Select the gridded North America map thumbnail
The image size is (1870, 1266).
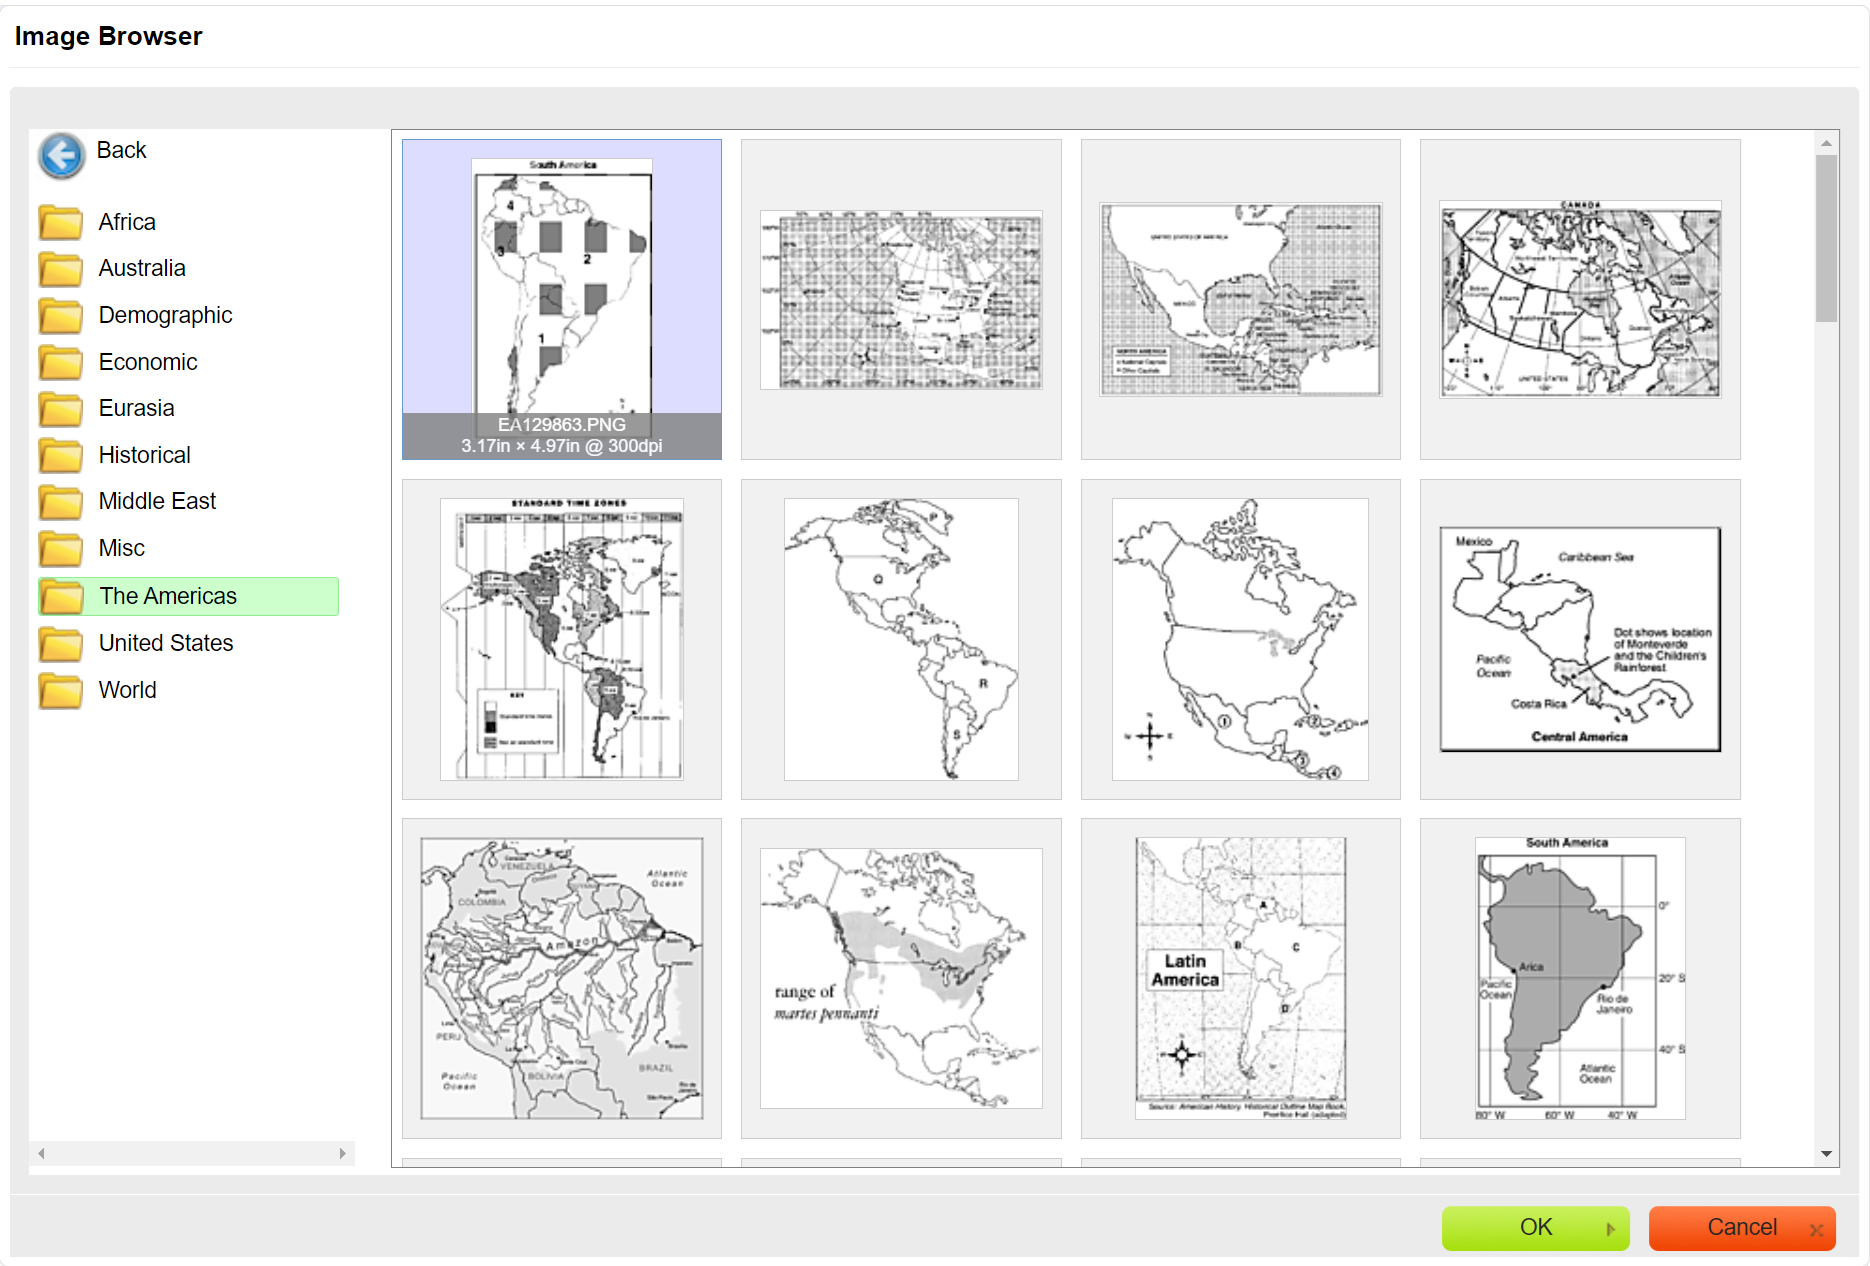[x=901, y=299]
